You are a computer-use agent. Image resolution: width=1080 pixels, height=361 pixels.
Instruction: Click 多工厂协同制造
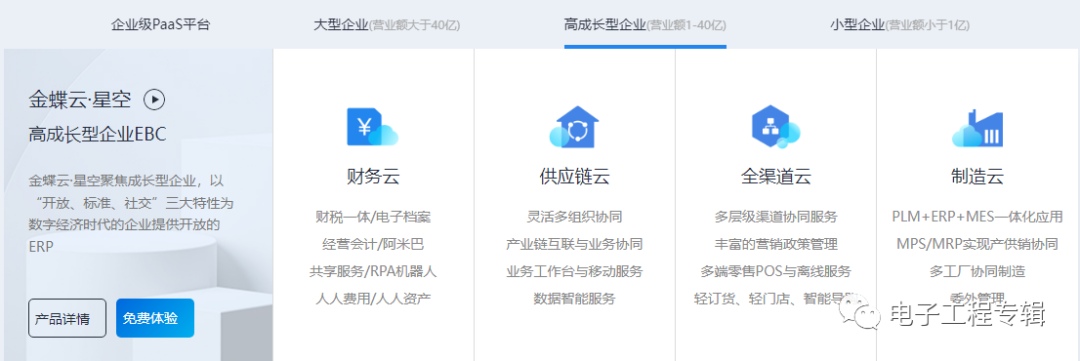[x=977, y=271]
